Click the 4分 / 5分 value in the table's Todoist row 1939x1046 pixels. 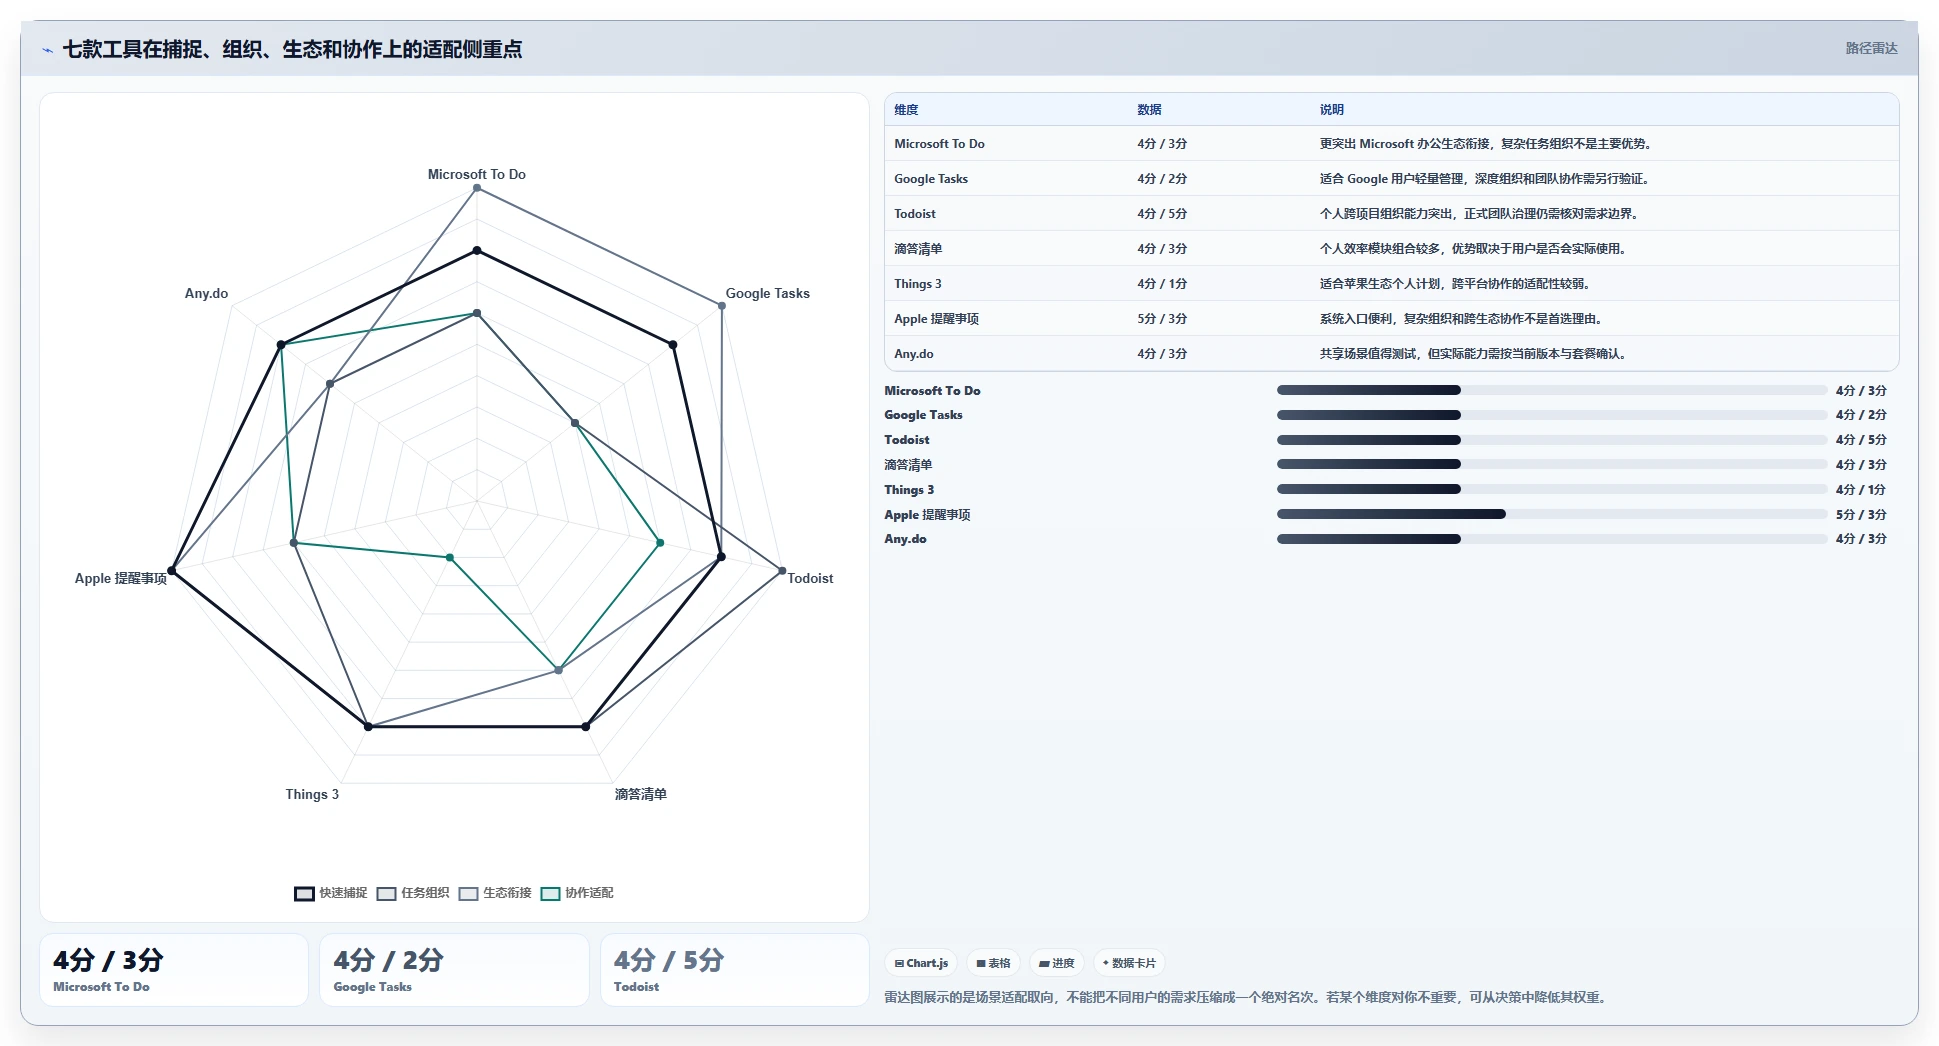click(1162, 214)
